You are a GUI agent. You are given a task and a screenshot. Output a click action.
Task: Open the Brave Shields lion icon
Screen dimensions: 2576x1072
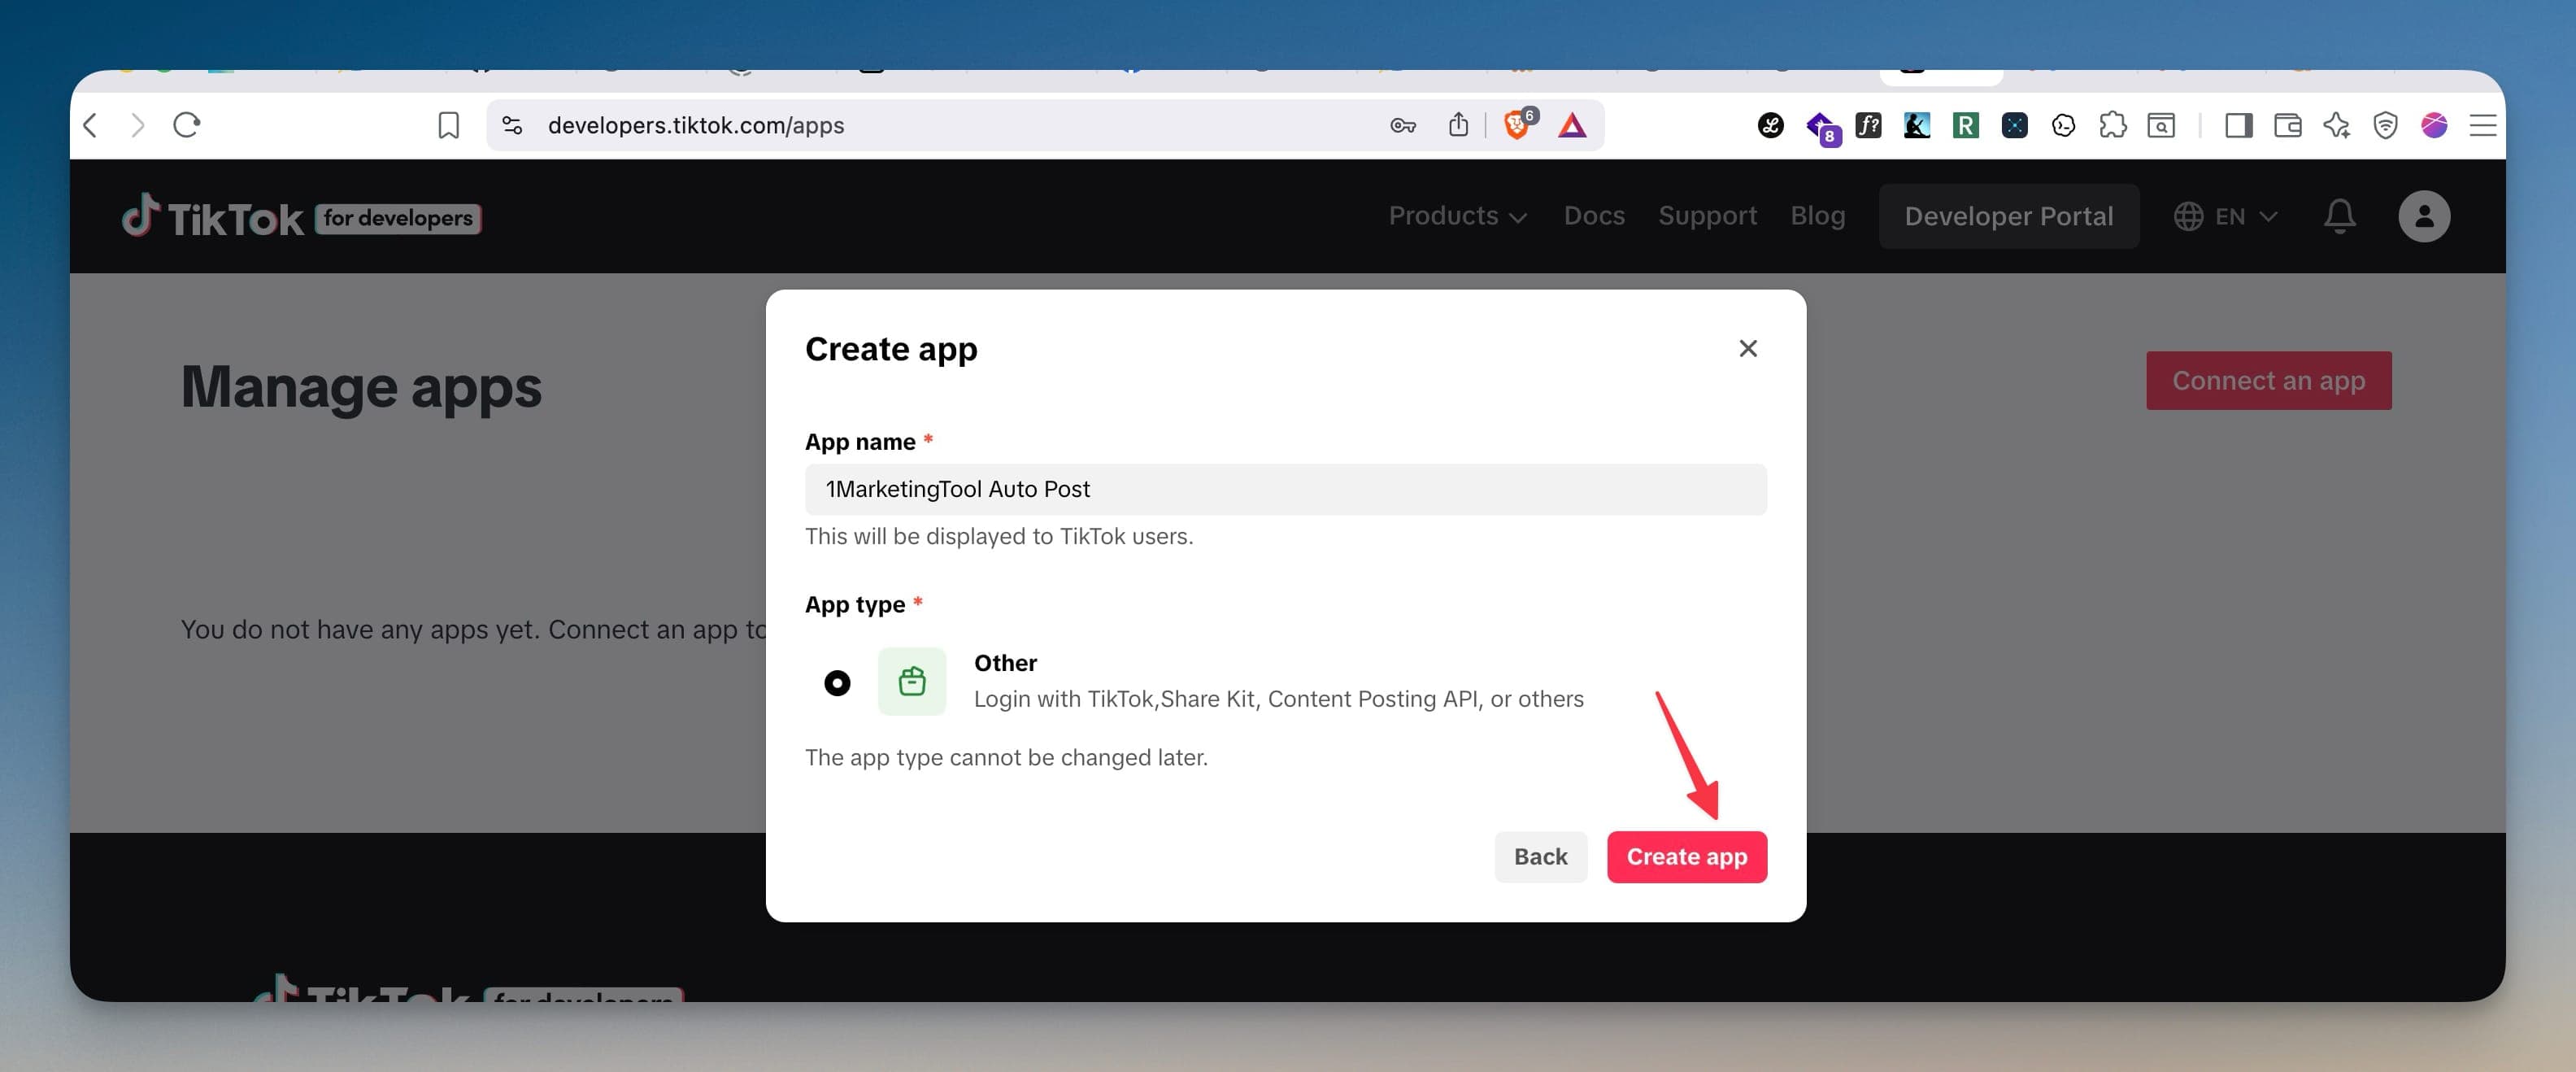click(x=1518, y=124)
